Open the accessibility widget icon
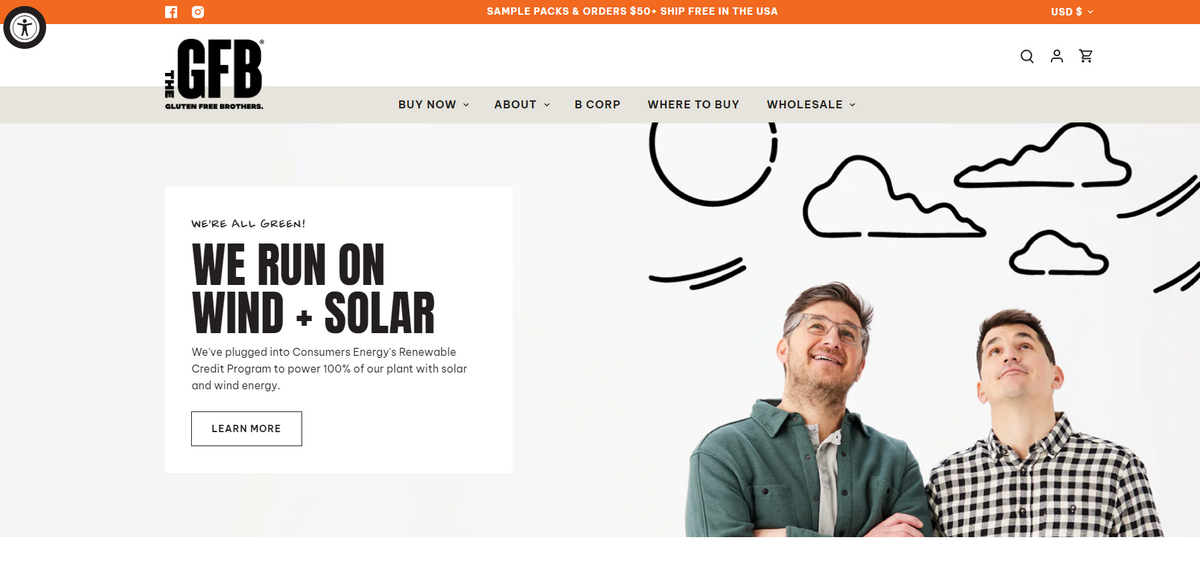 tap(25, 27)
